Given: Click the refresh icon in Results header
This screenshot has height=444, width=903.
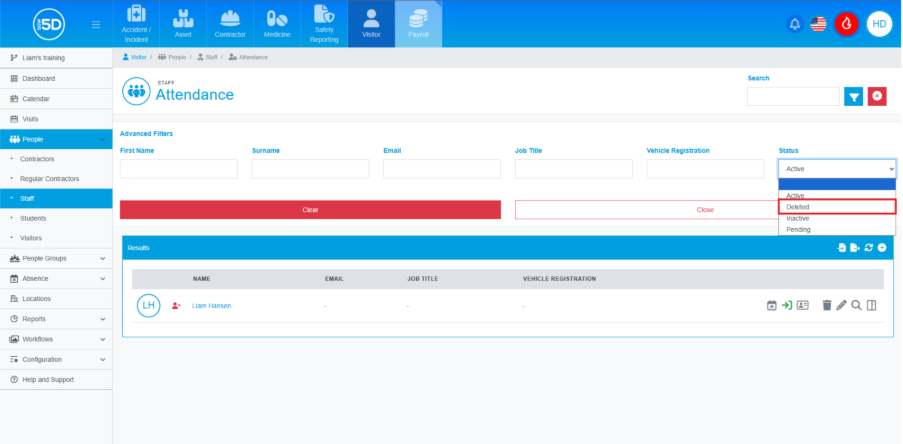Looking at the screenshot, I should point(869,247).
